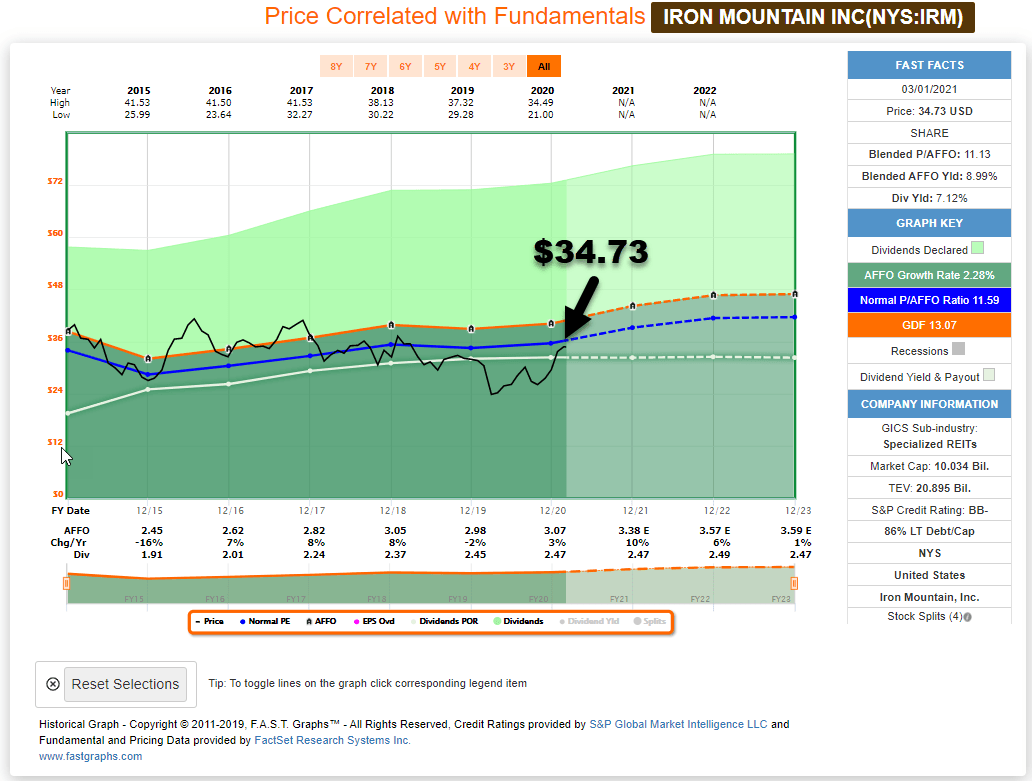
Task: Open FactSet Research Systems Inc. link
Action: 332,740
